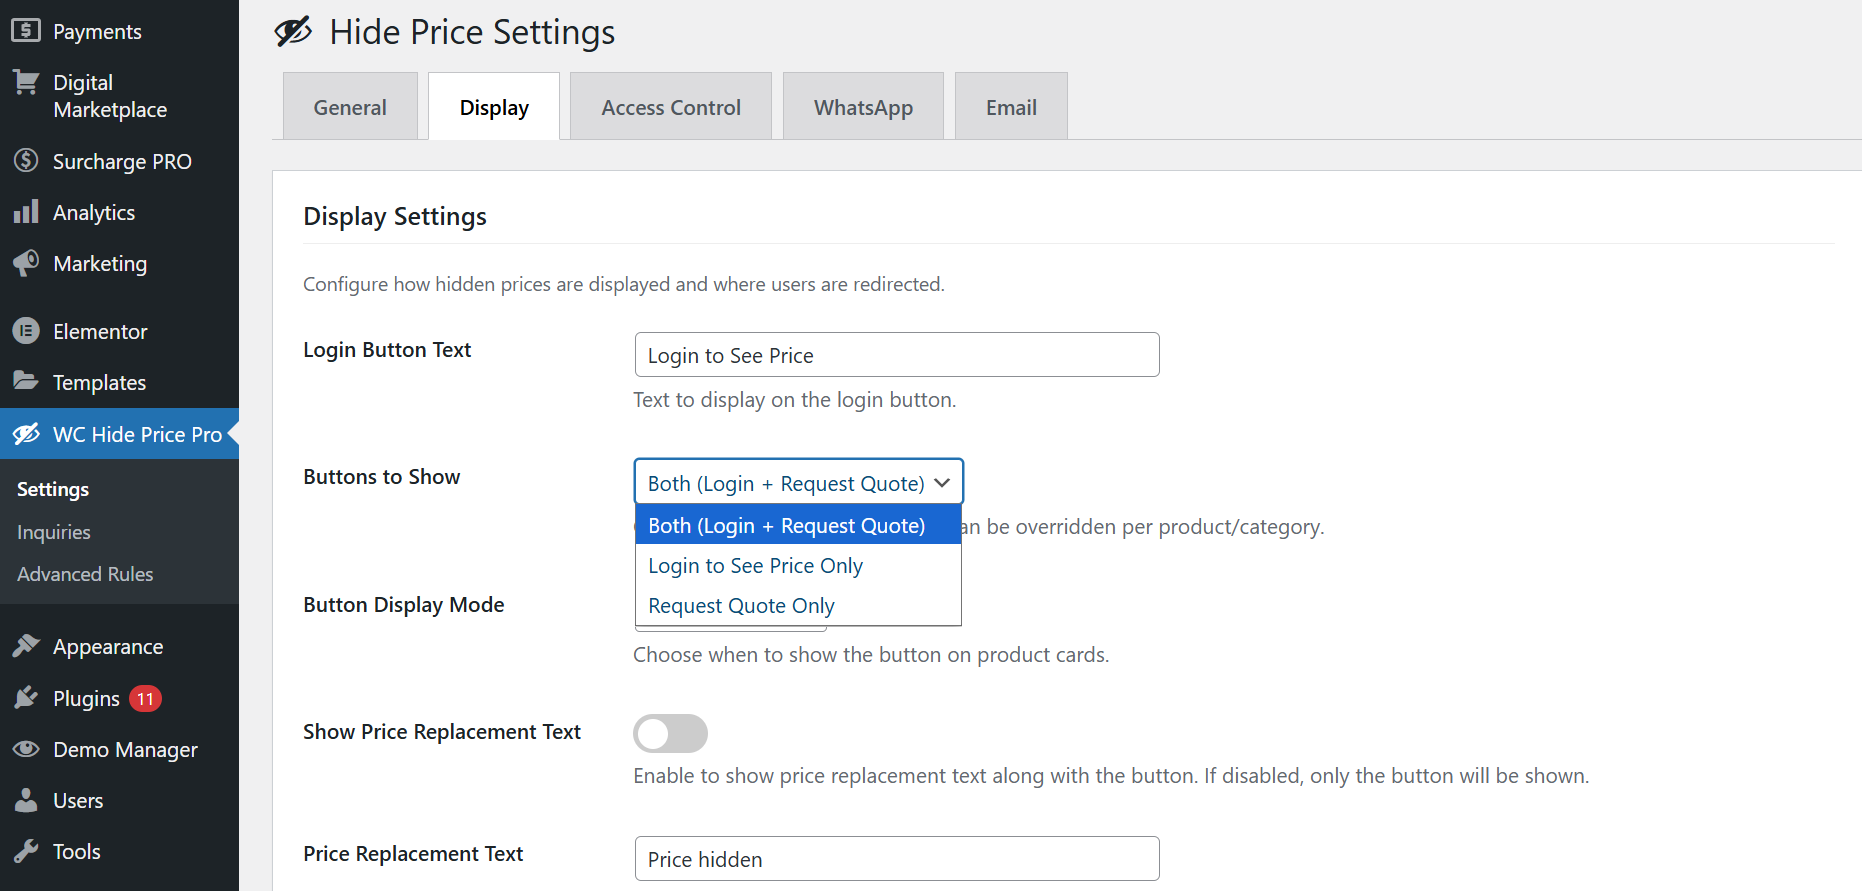Select Login to See Price Only option
This screenshot has width=1862, height=891.
[x=755, y=565]
